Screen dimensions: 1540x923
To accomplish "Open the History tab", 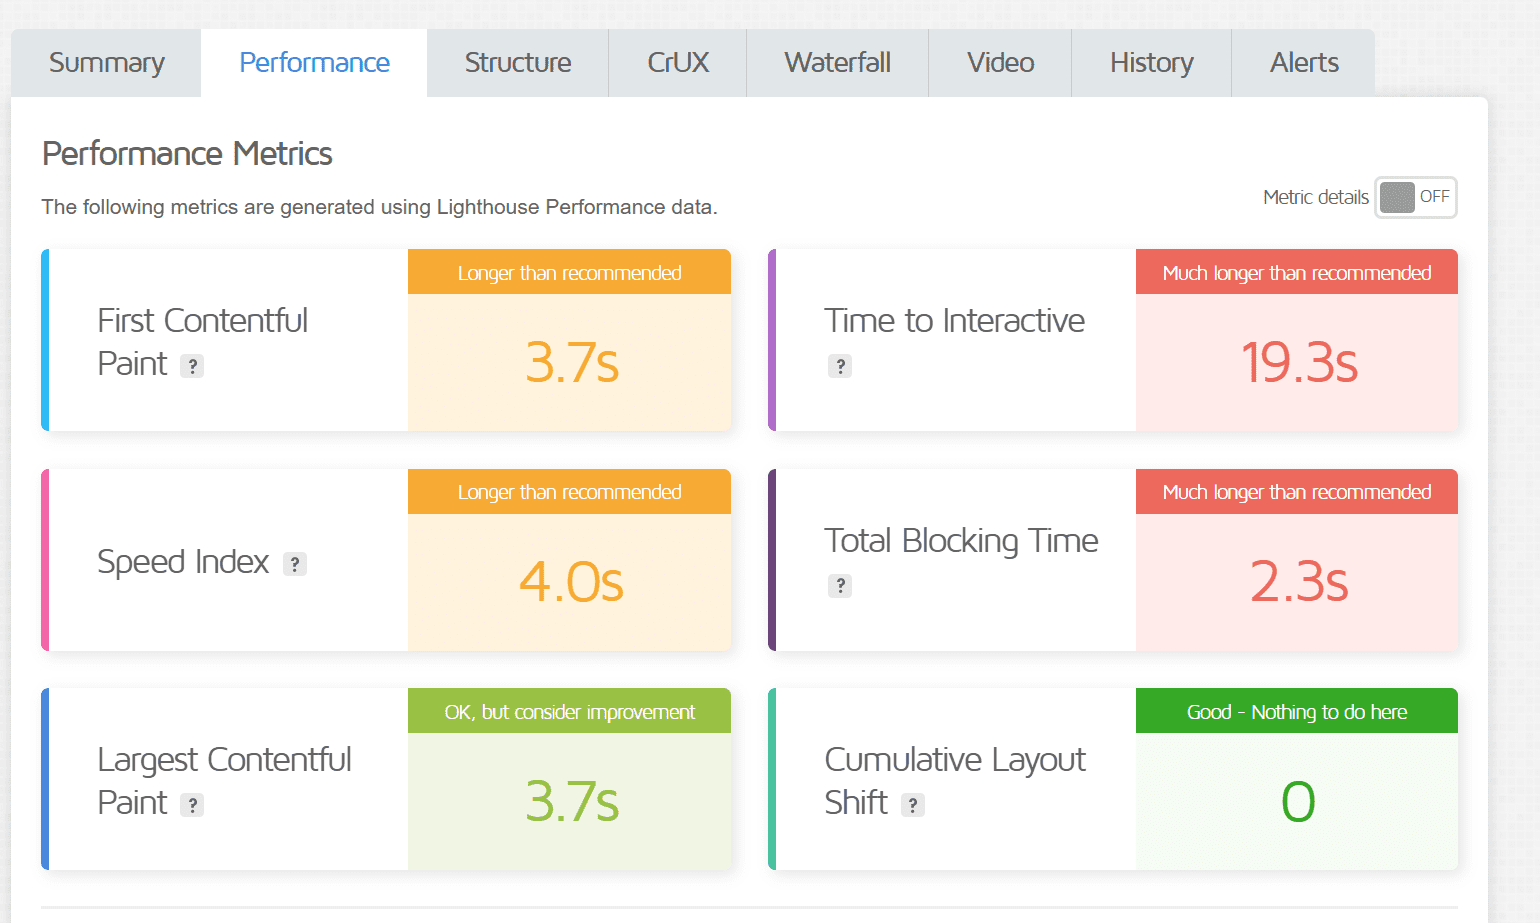I will 1151,62.
